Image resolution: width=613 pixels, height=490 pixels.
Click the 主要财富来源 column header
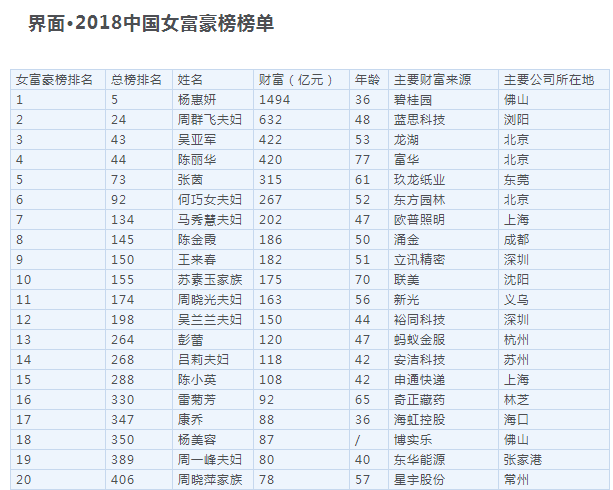coord(432,80)
